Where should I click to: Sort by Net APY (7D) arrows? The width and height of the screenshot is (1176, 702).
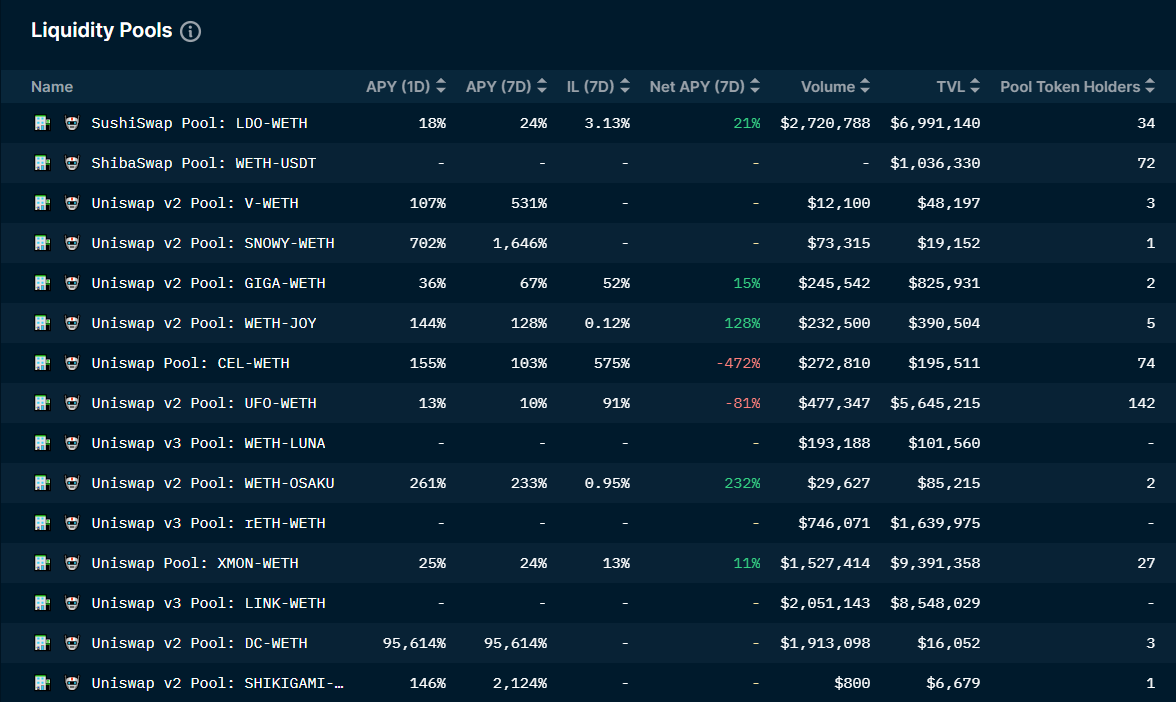pos(755,87)
